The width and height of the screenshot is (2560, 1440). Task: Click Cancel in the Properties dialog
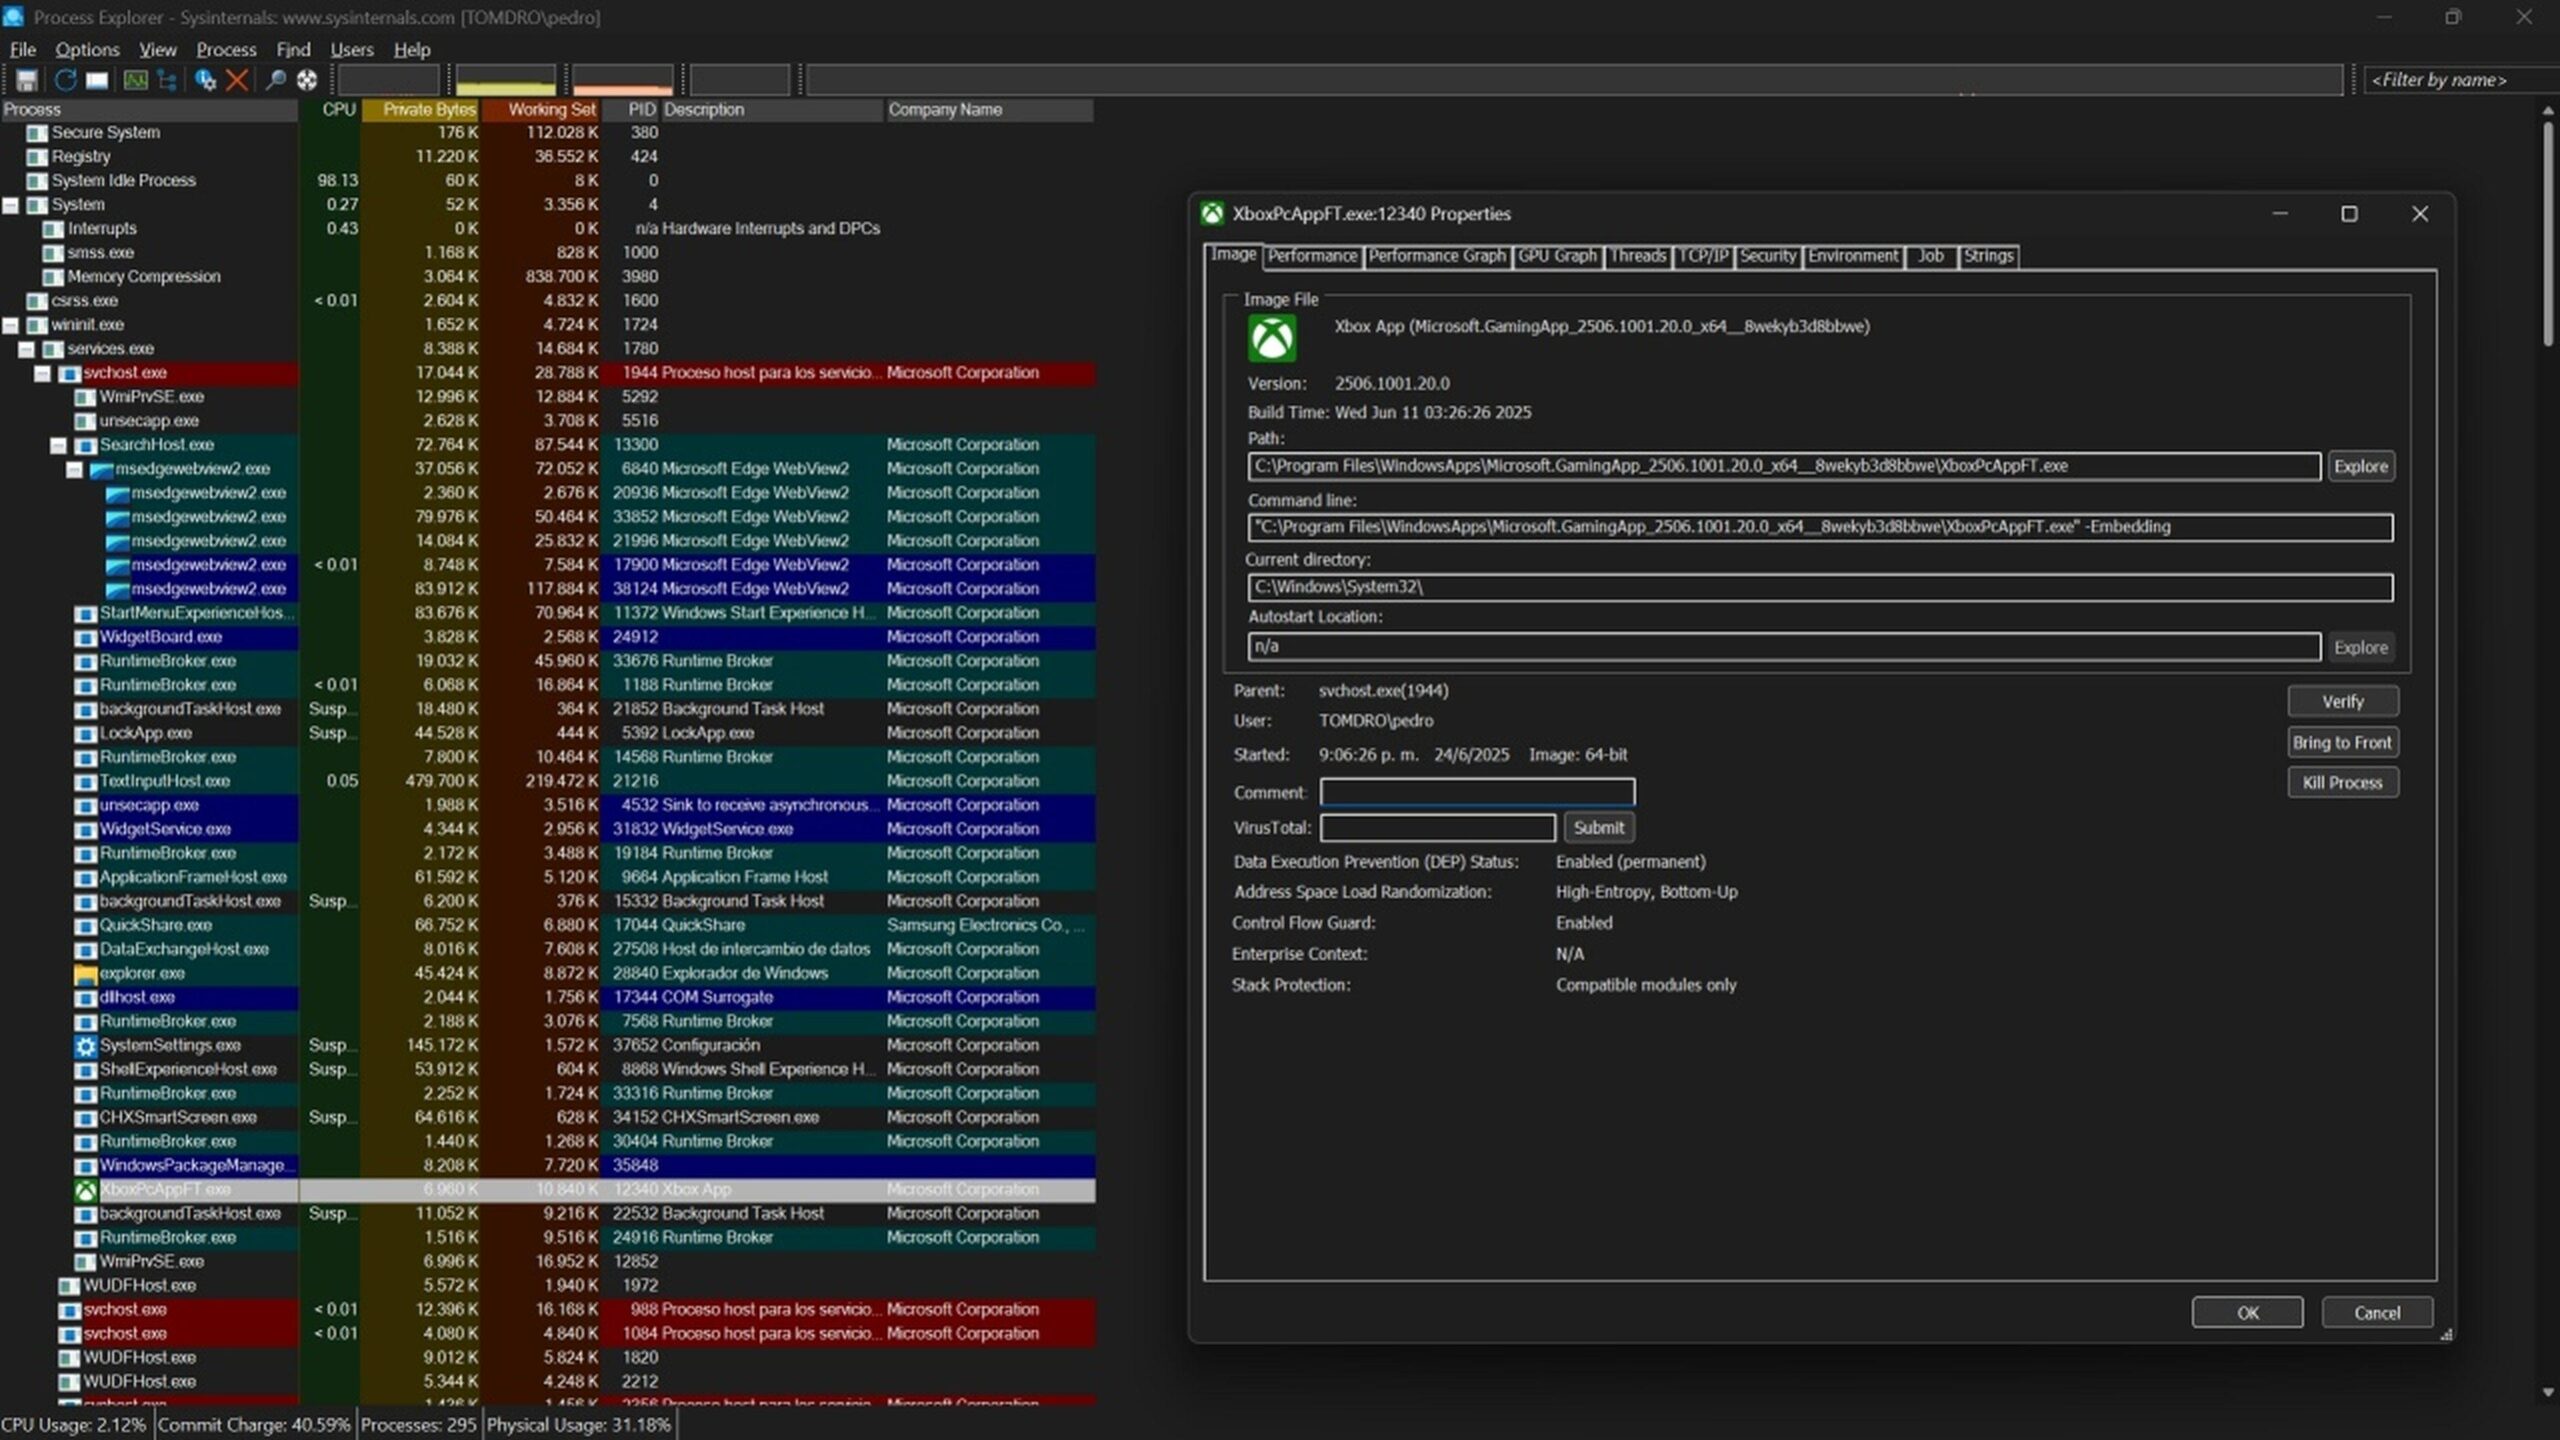click(2377, 1313)
